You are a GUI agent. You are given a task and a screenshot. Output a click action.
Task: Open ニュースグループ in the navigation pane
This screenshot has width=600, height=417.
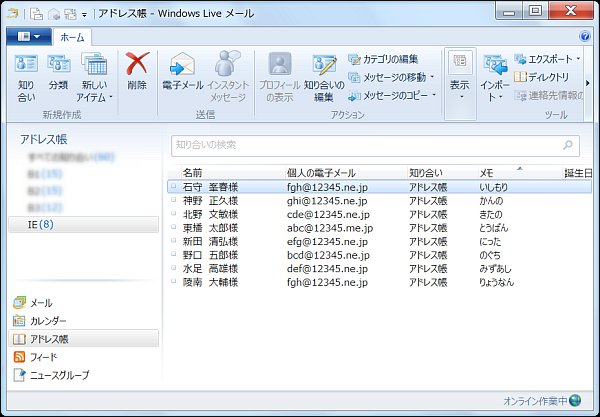point(51,375)
